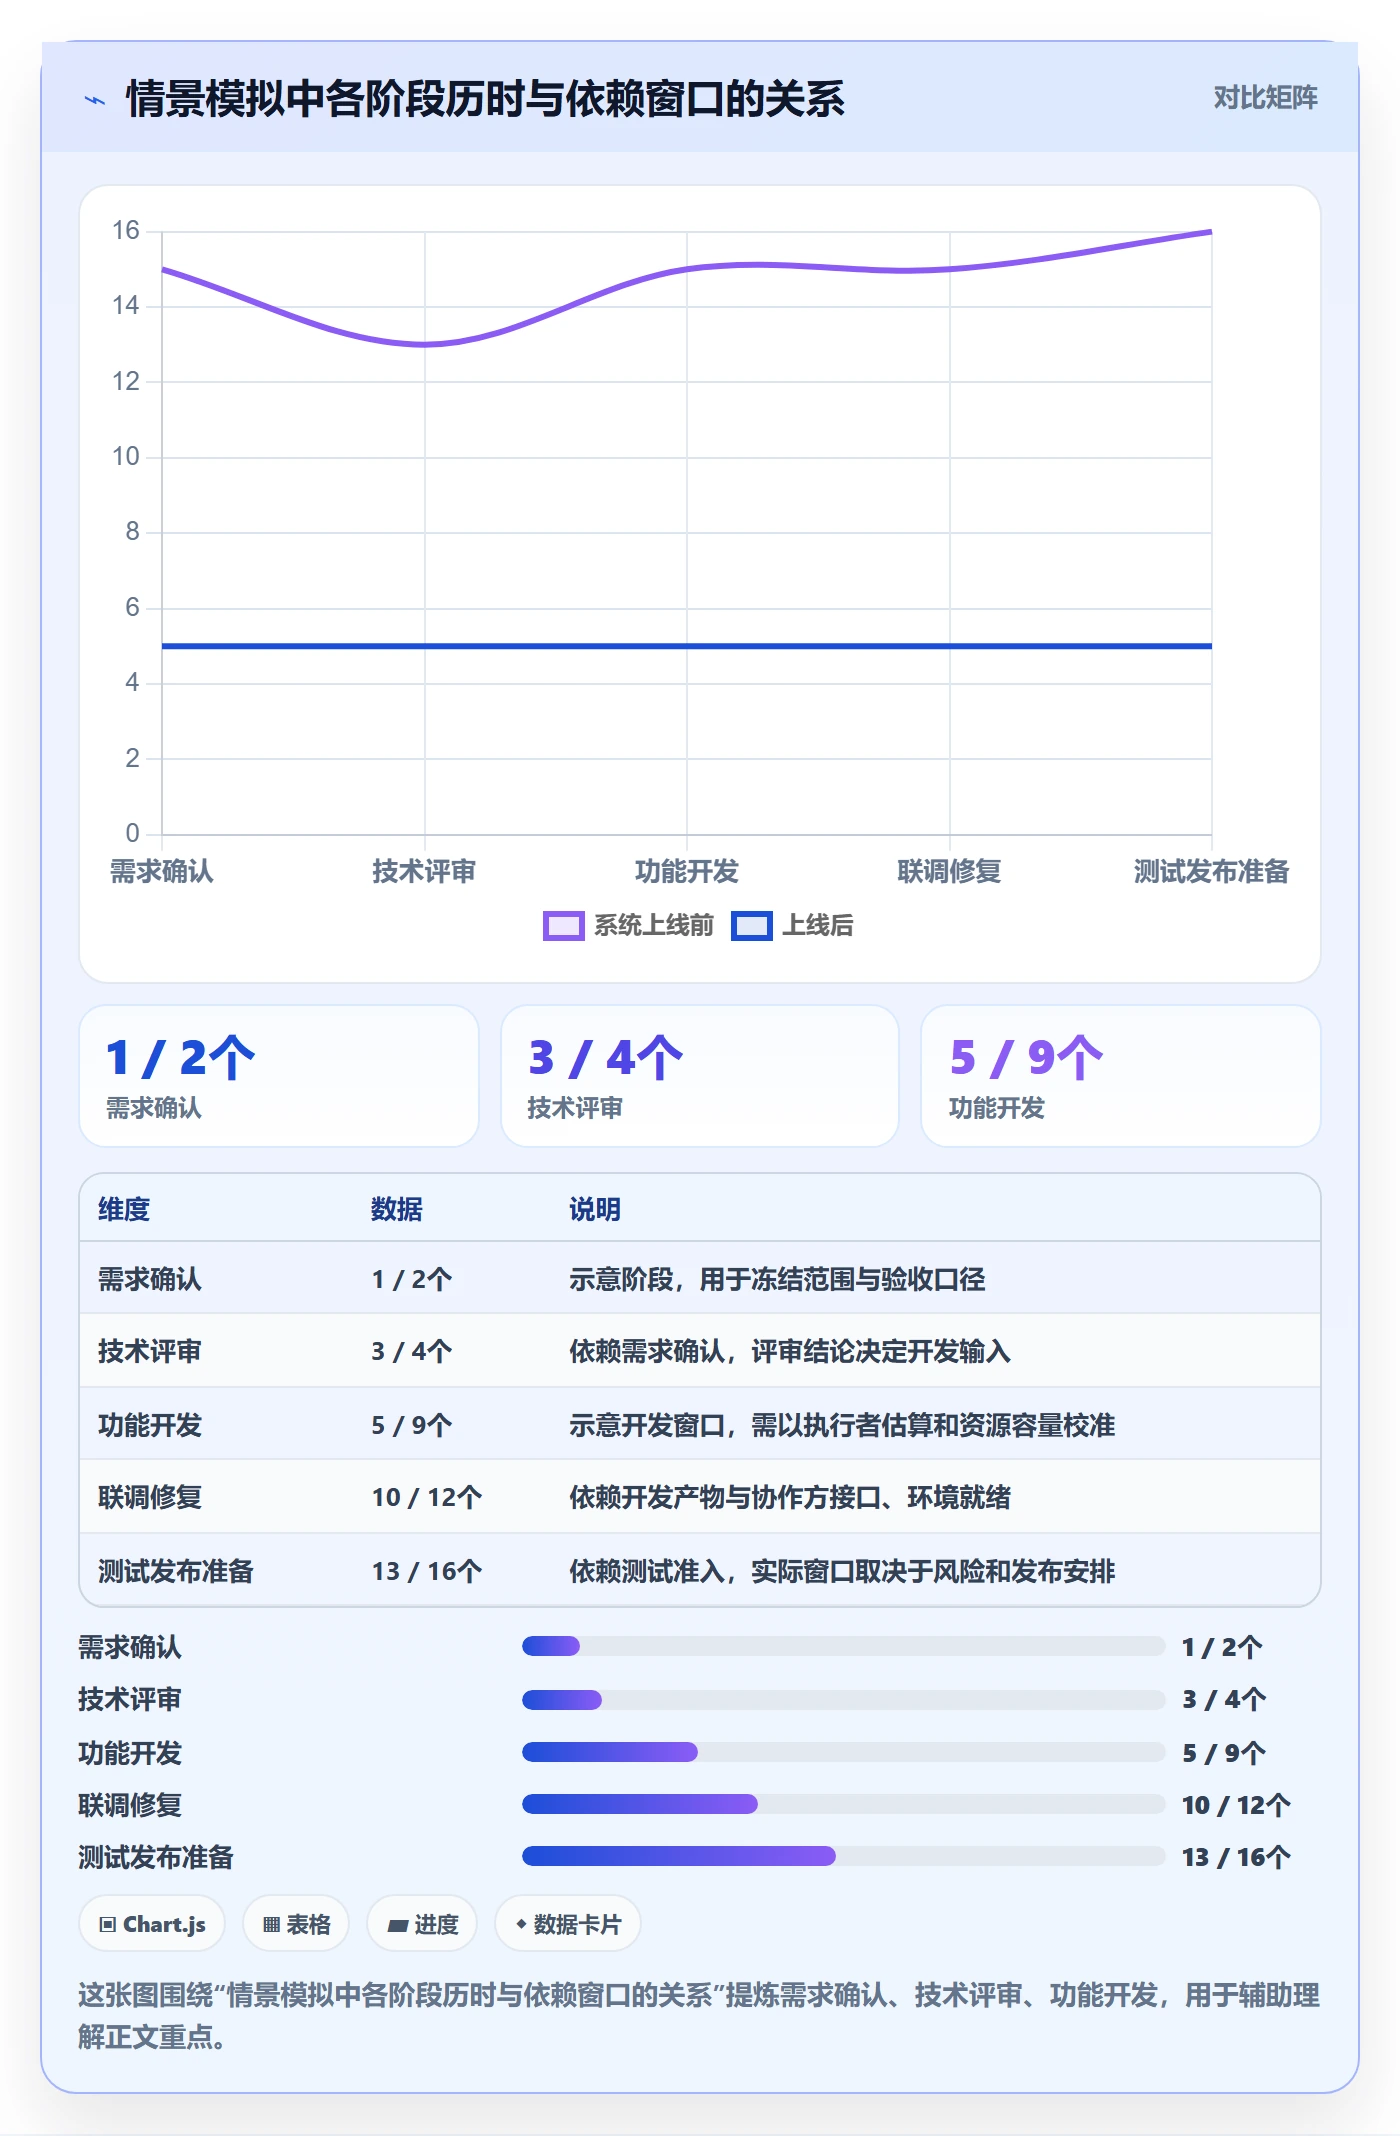Click the 系统上线前 legend text

(654, 926)
